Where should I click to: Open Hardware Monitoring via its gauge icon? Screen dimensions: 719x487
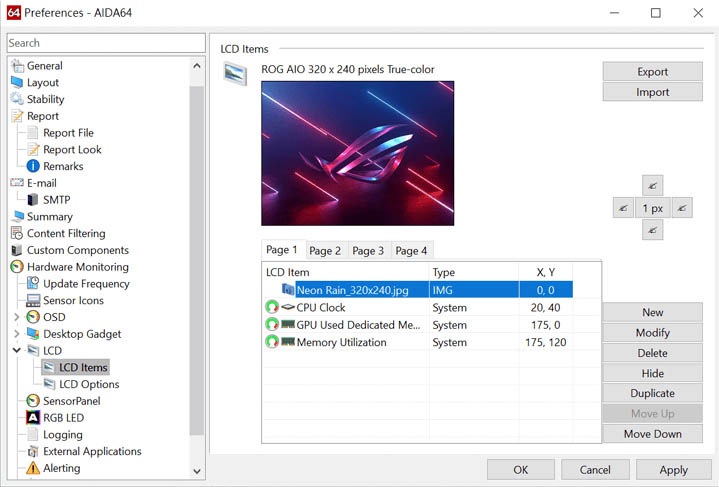pos(17,267)
